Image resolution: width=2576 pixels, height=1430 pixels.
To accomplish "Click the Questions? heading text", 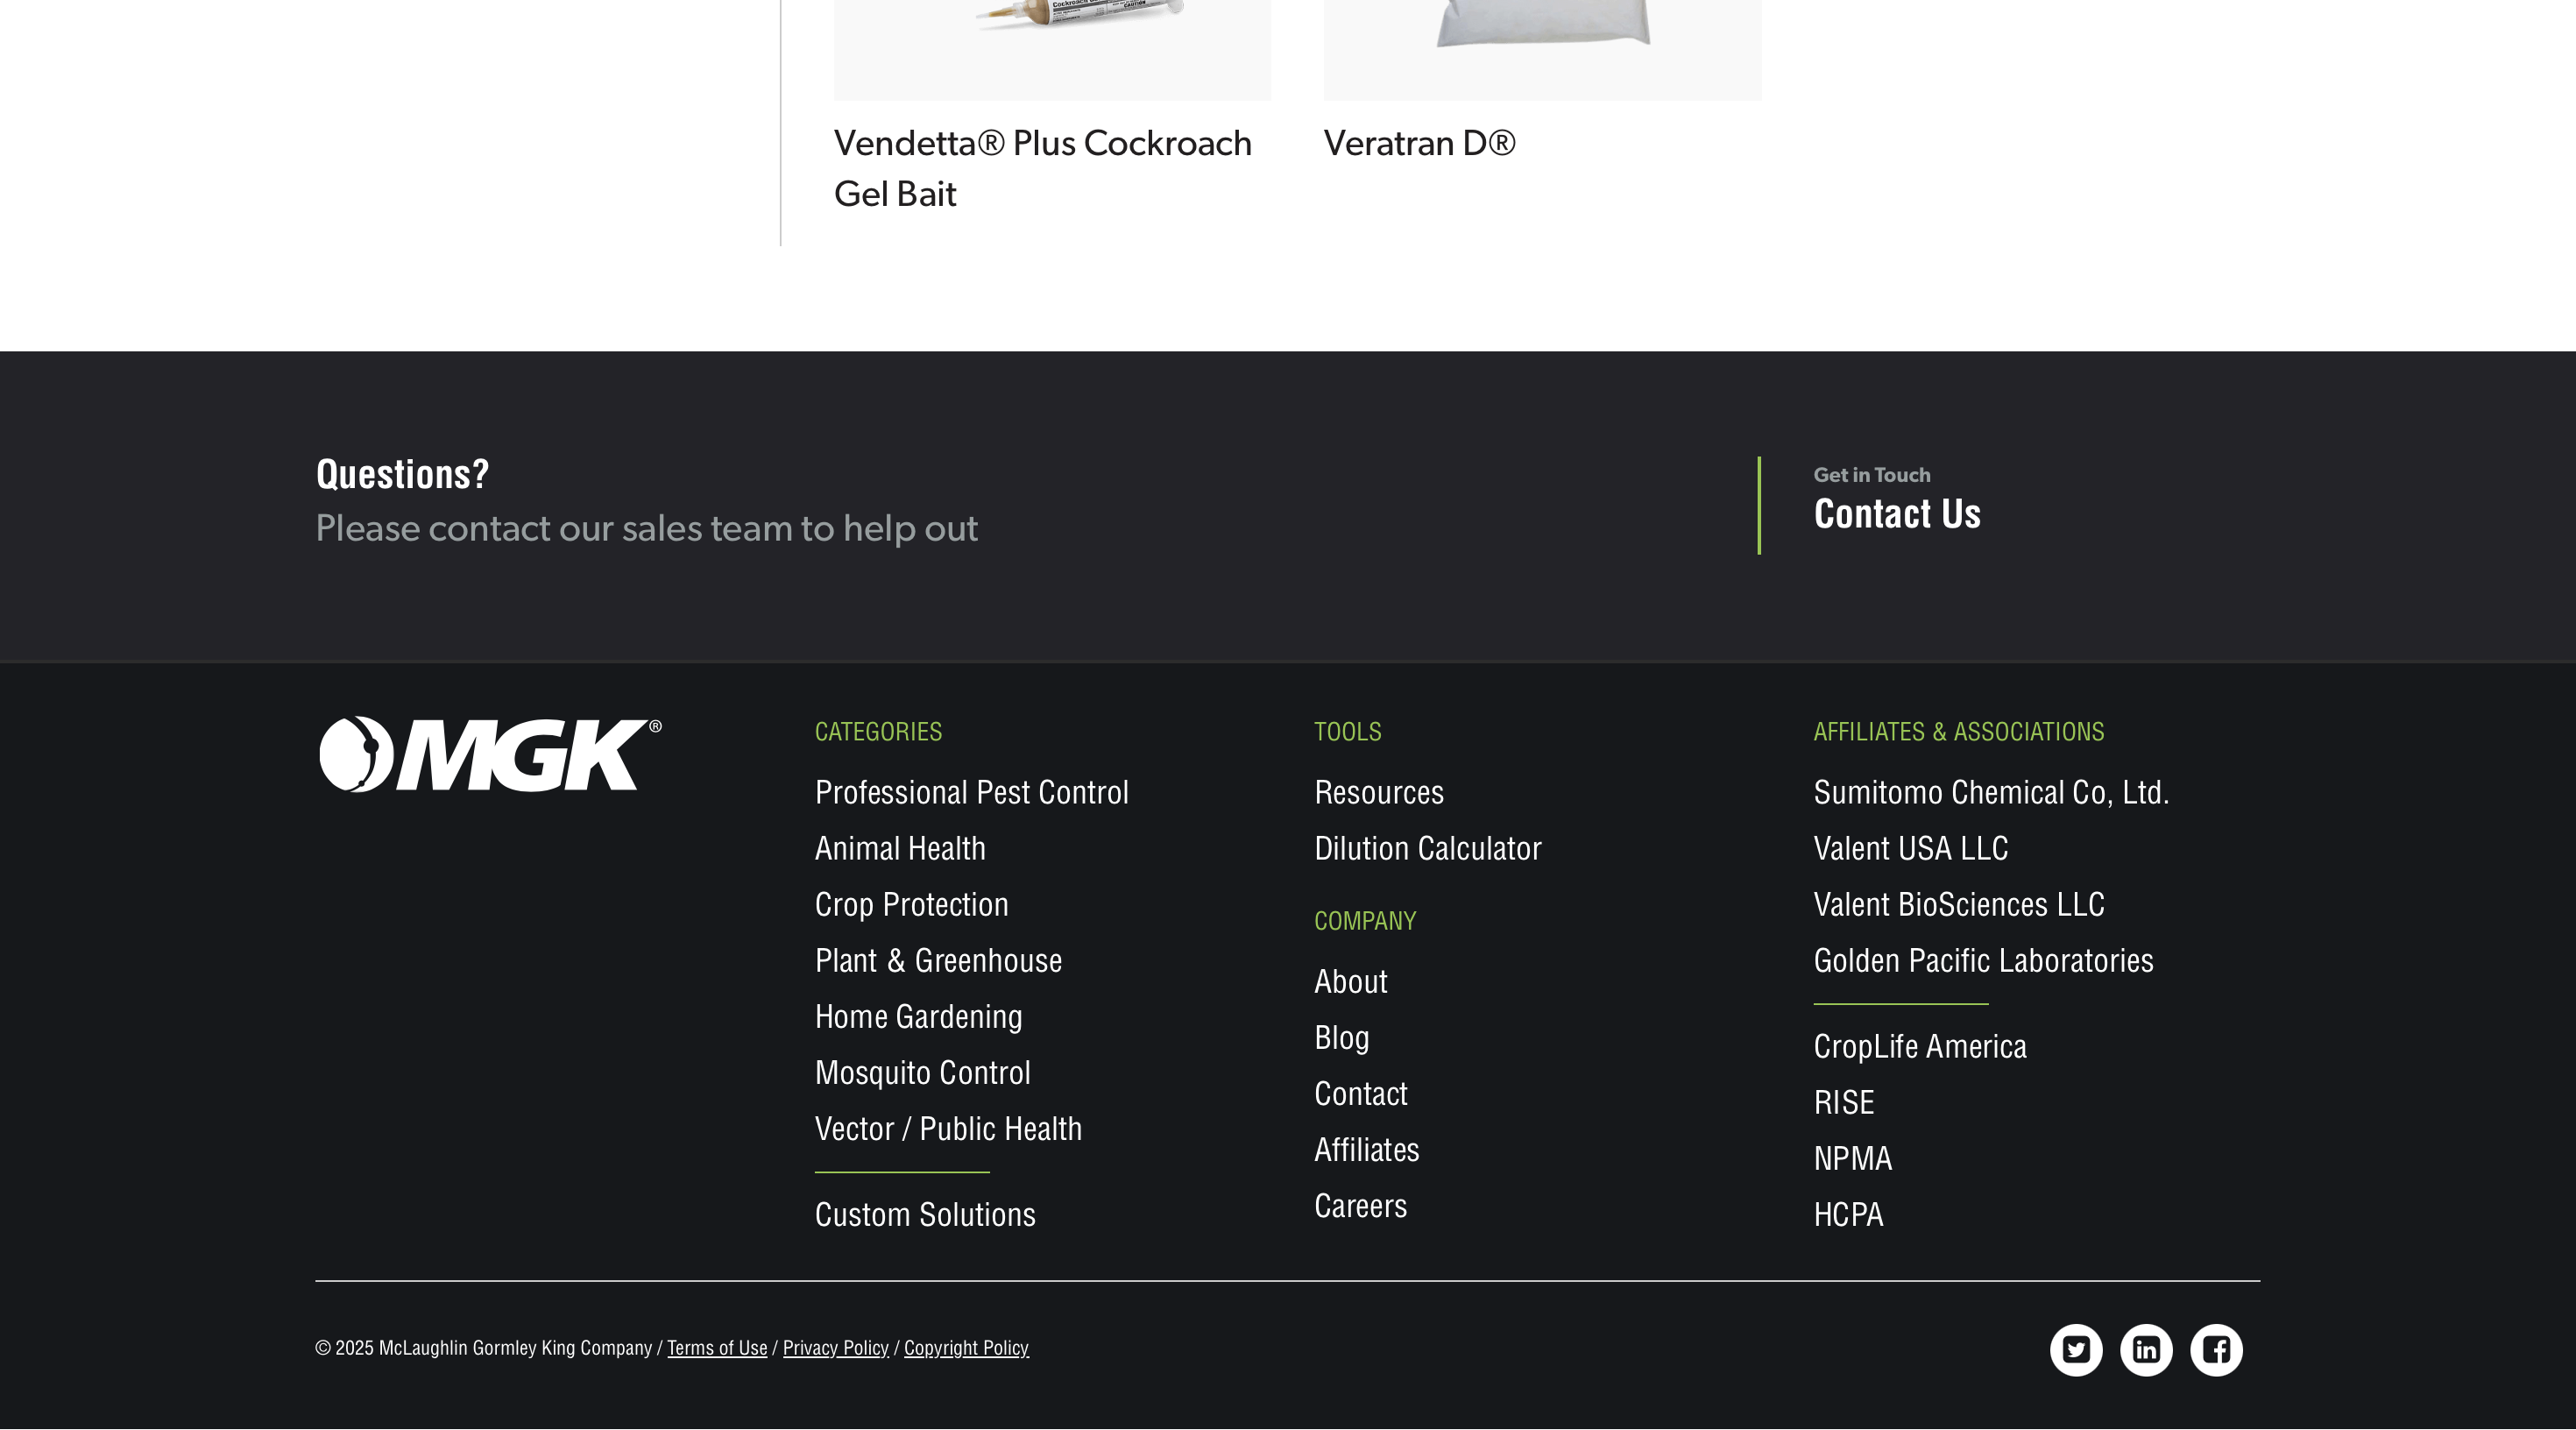I will [402, 474].
